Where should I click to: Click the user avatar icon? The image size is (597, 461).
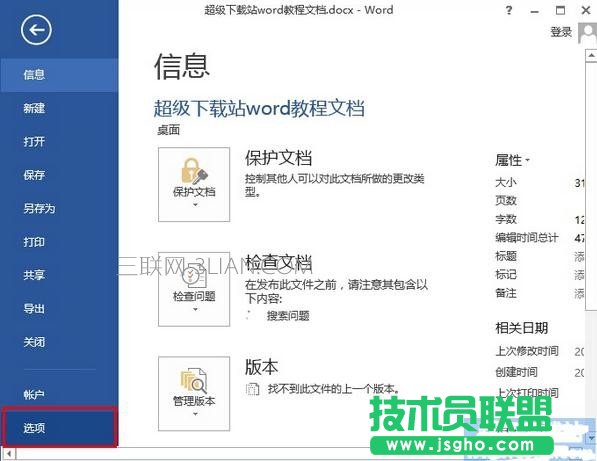coord(587,33)
